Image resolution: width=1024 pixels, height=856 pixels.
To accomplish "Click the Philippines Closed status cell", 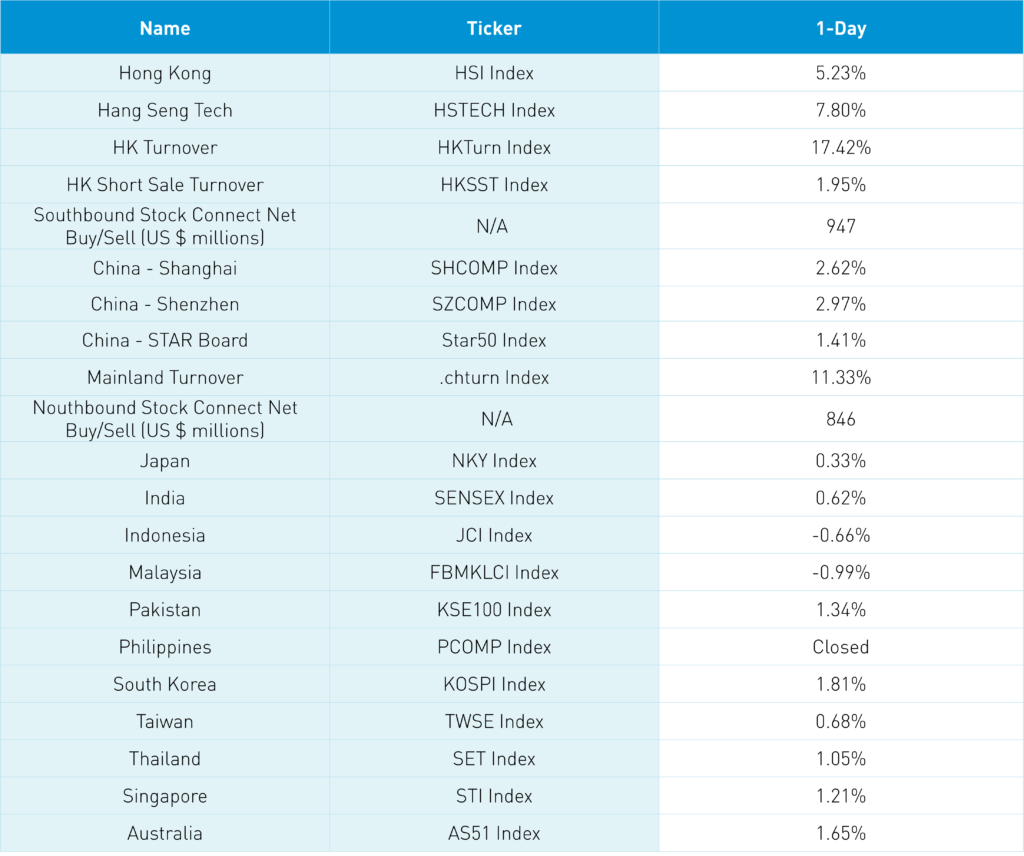I will tap(841, 647).
